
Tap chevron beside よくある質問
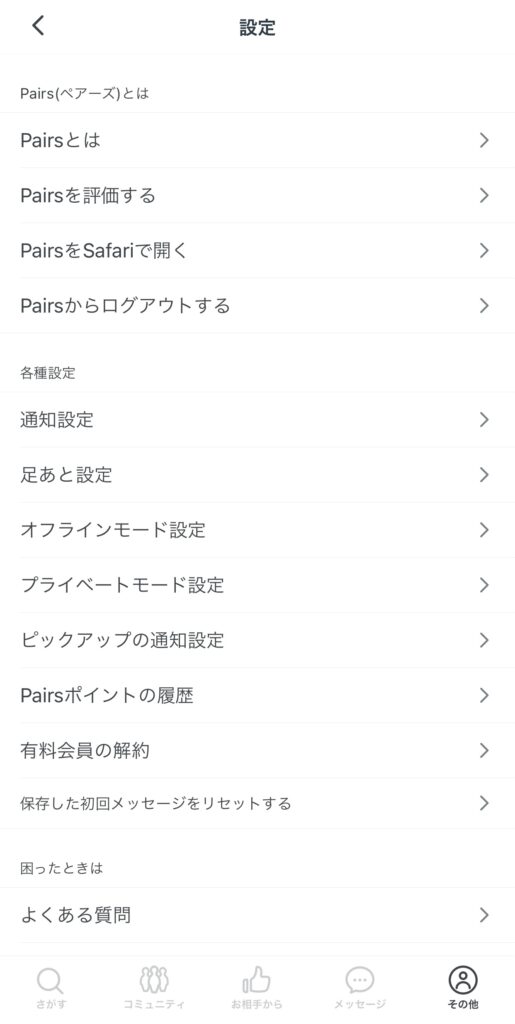click(x=484, y=915)
